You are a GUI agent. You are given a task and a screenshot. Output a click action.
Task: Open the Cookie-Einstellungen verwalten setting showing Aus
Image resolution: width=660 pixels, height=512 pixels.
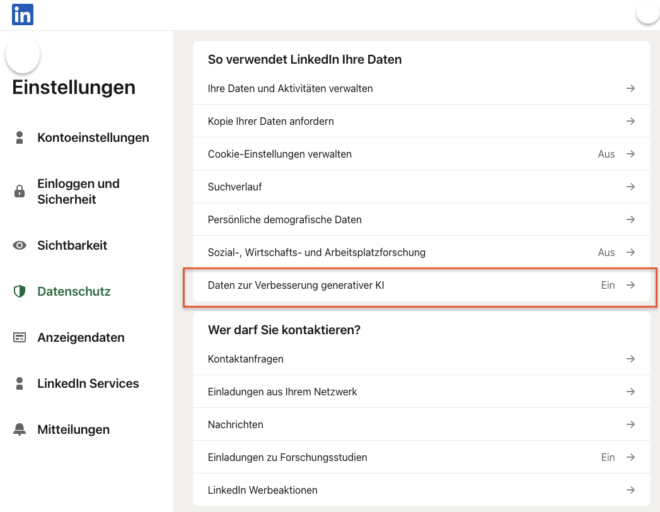(x=421, y=154)
